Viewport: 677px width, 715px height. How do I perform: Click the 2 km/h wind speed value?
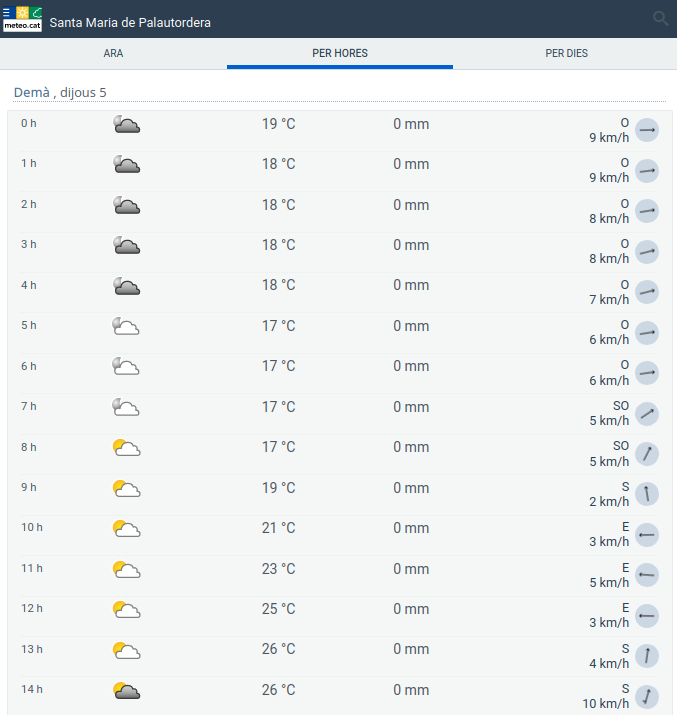[609, 502]
